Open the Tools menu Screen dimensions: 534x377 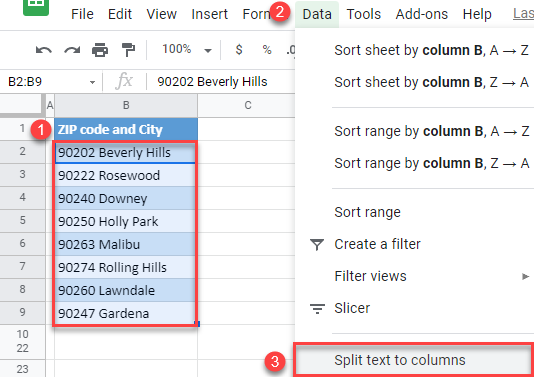click(364, 14)
